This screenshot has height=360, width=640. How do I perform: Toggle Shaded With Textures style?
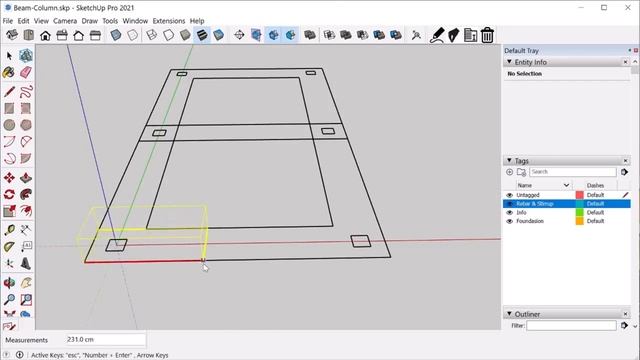point(202,35)
